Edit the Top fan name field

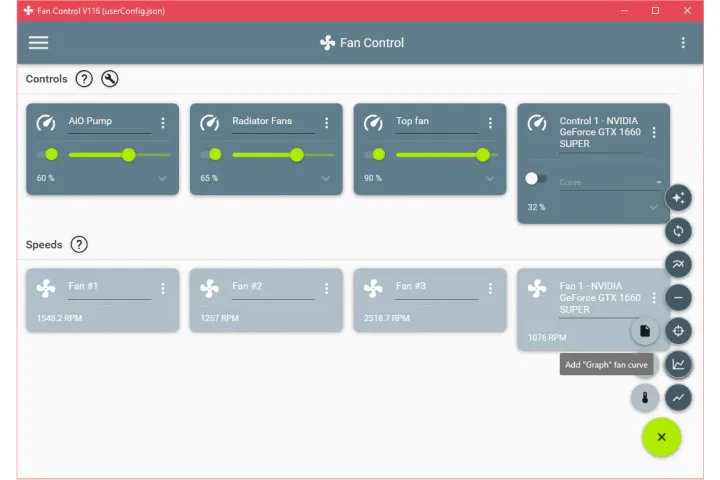pyautogui.click(x=437, y=123)
